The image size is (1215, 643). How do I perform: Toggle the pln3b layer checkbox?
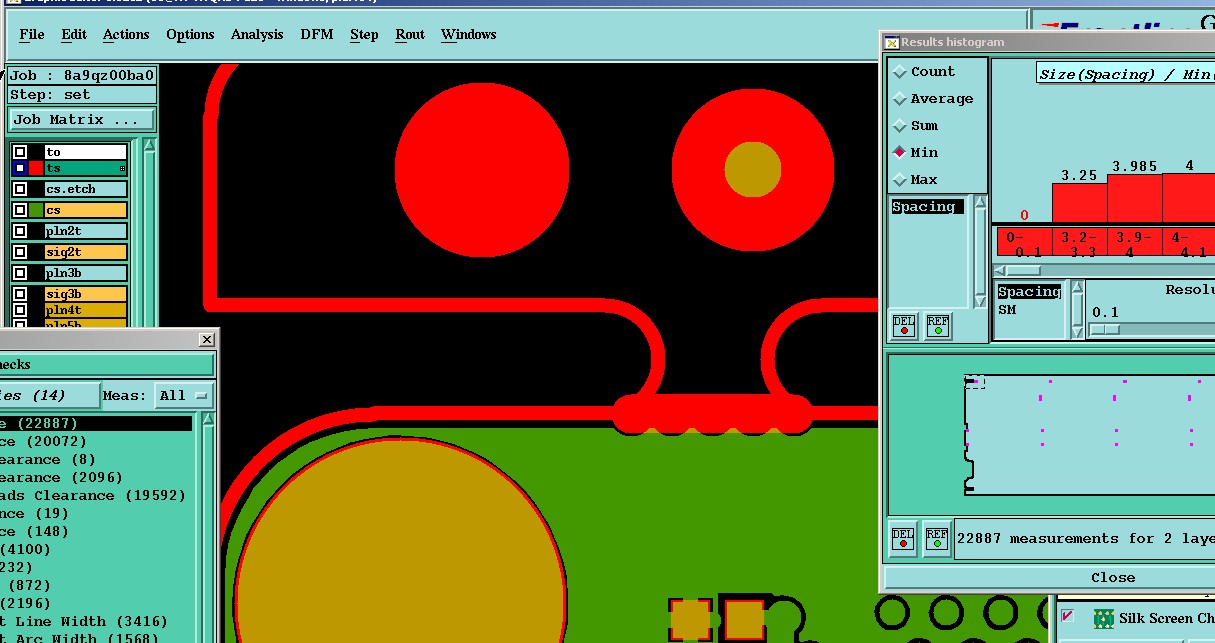(20, 273)
